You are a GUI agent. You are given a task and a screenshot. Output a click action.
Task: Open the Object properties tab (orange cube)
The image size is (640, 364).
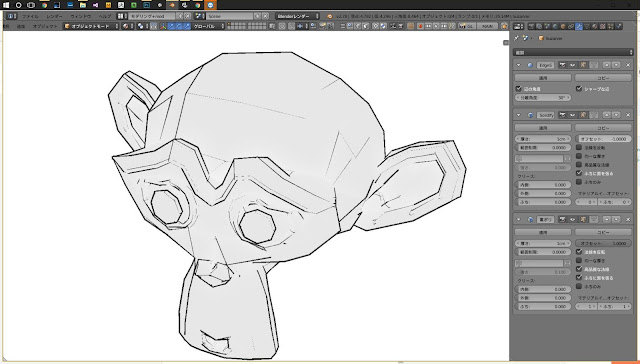point(563,26)
